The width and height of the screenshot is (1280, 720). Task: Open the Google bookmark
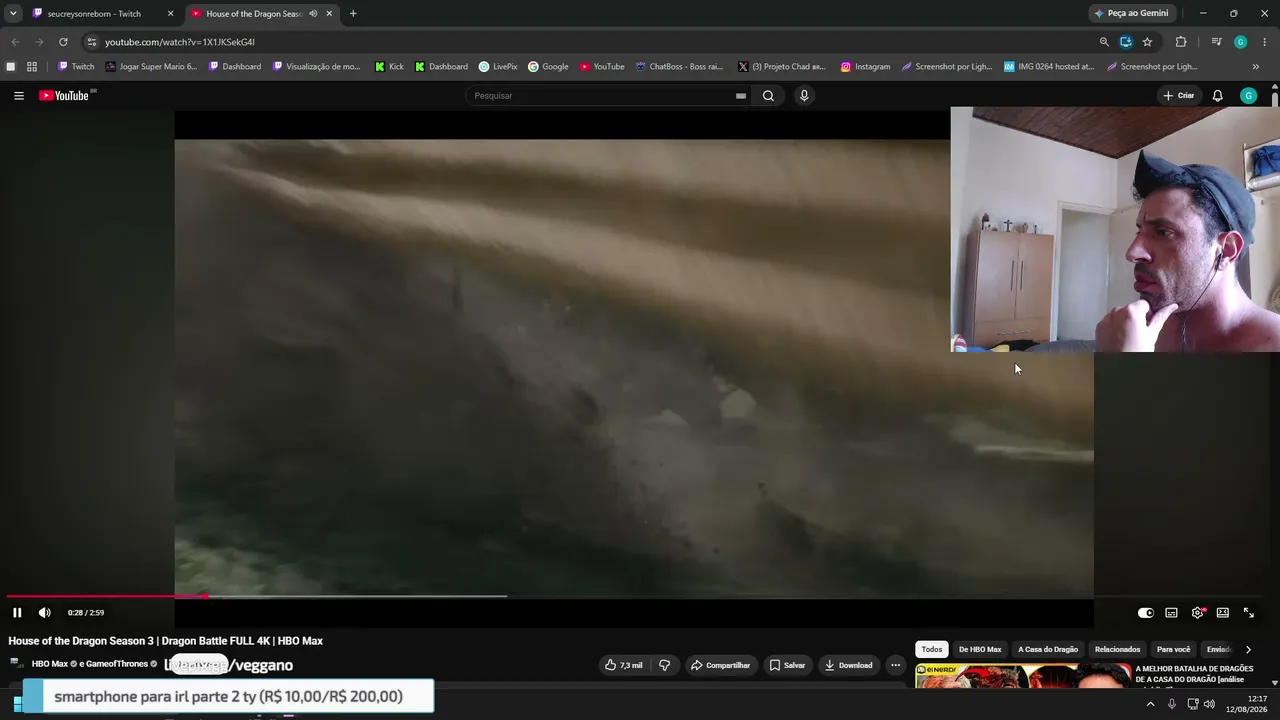[548, 67]
